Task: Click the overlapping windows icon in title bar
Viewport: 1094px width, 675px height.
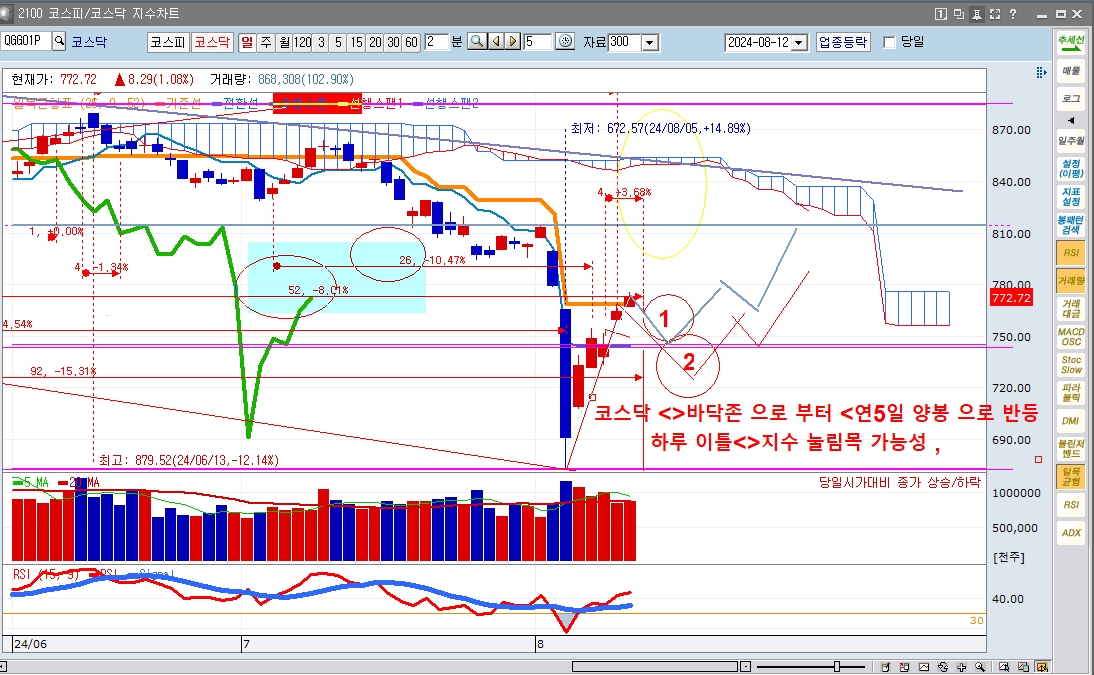Action: click(x=959, y=13)
